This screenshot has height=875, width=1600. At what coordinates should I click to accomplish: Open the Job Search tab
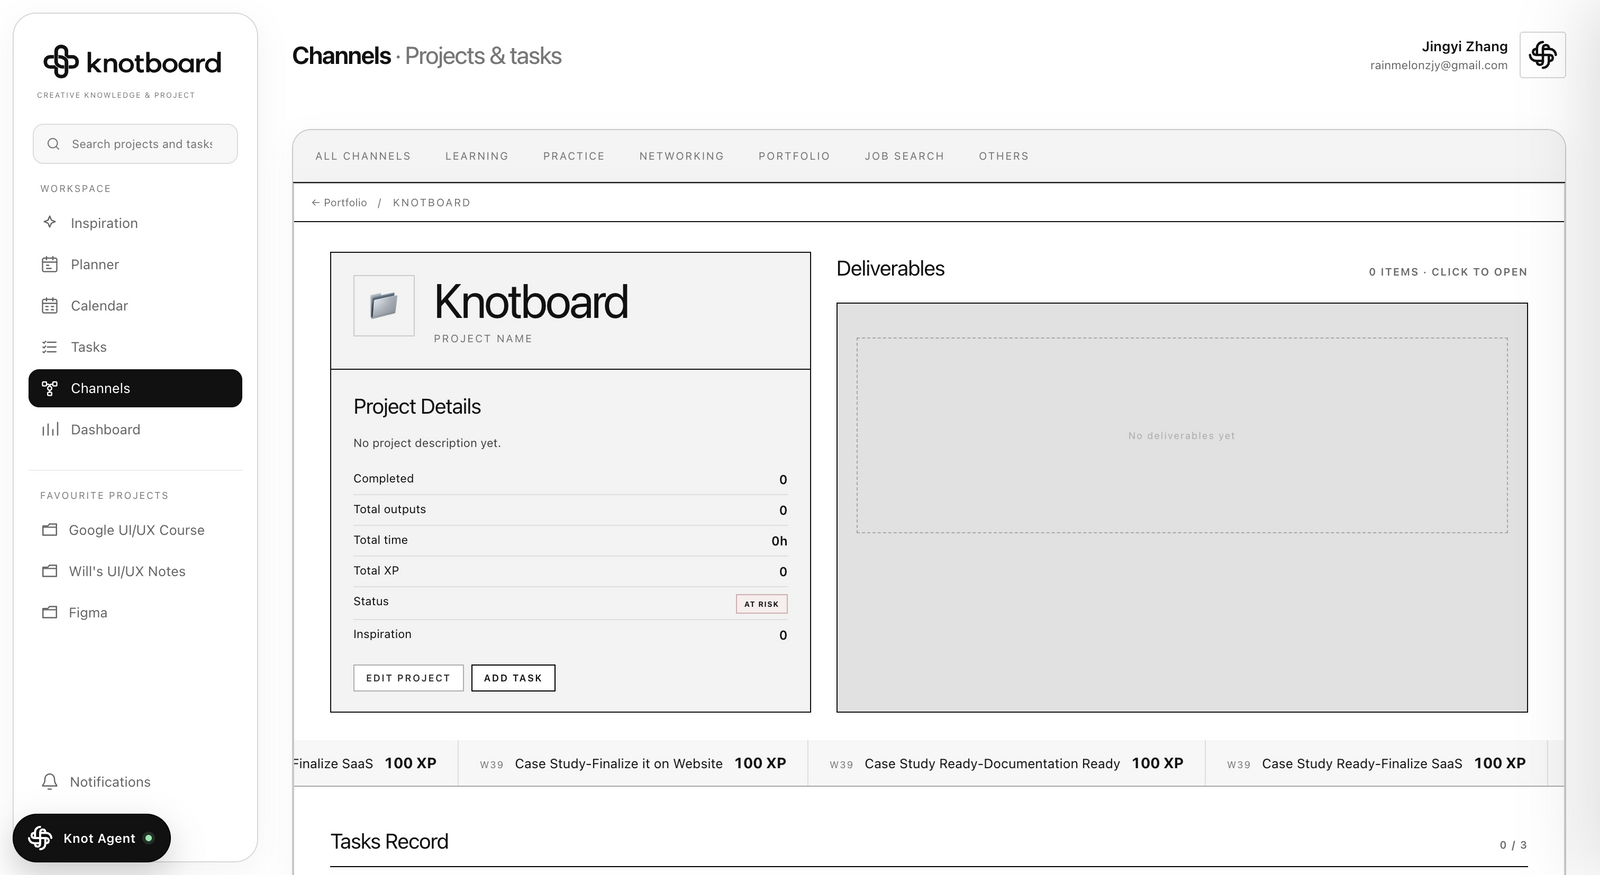pos(905,156)
